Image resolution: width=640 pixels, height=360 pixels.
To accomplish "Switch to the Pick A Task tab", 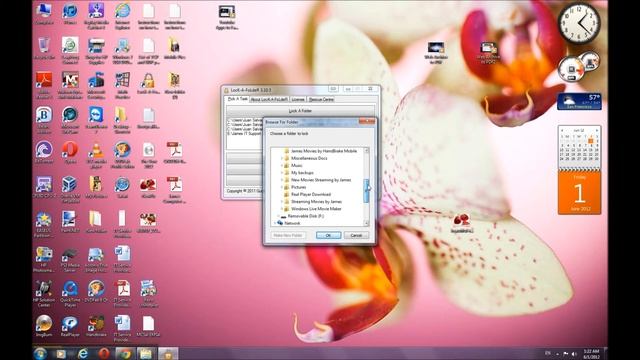I will [238, 99].
